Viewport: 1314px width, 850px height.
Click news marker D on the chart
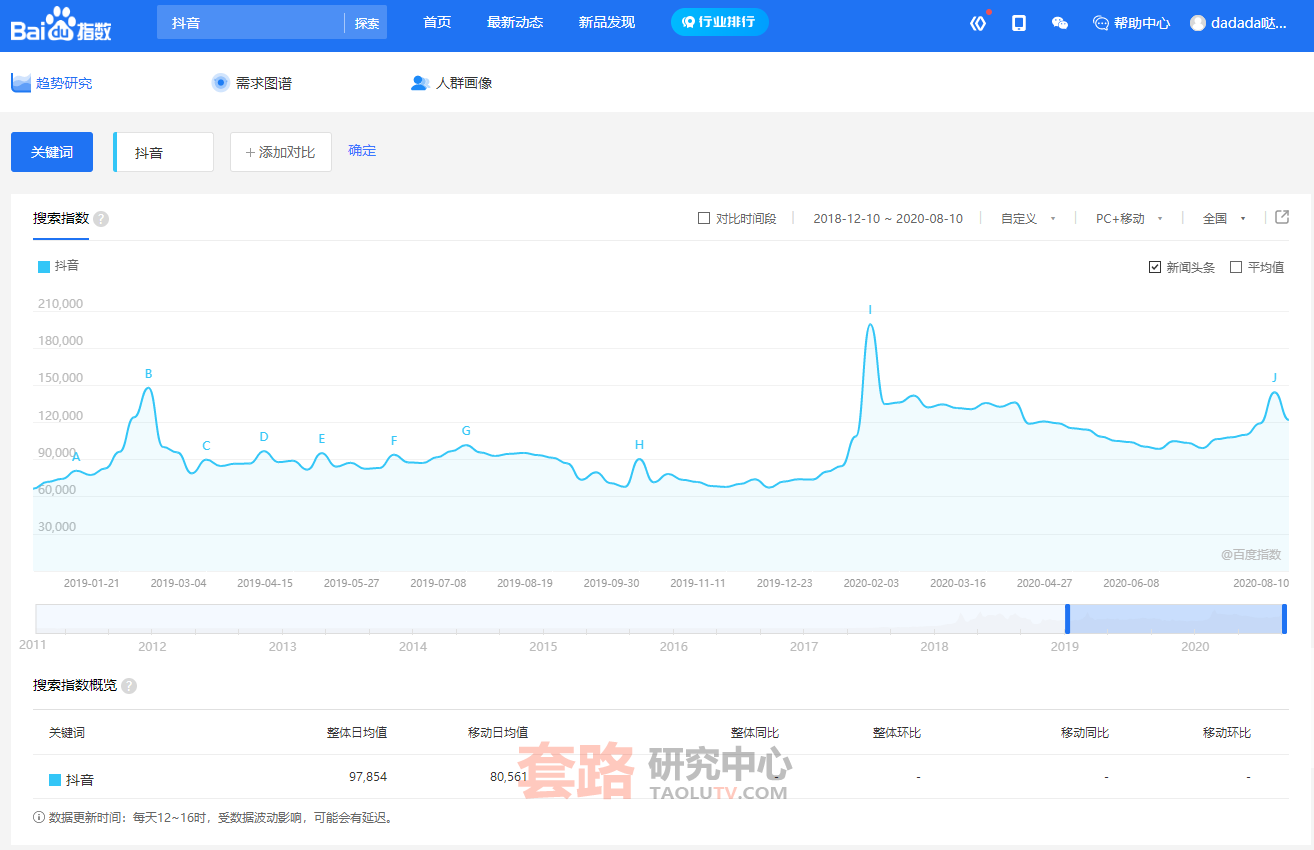pos(264,437)
